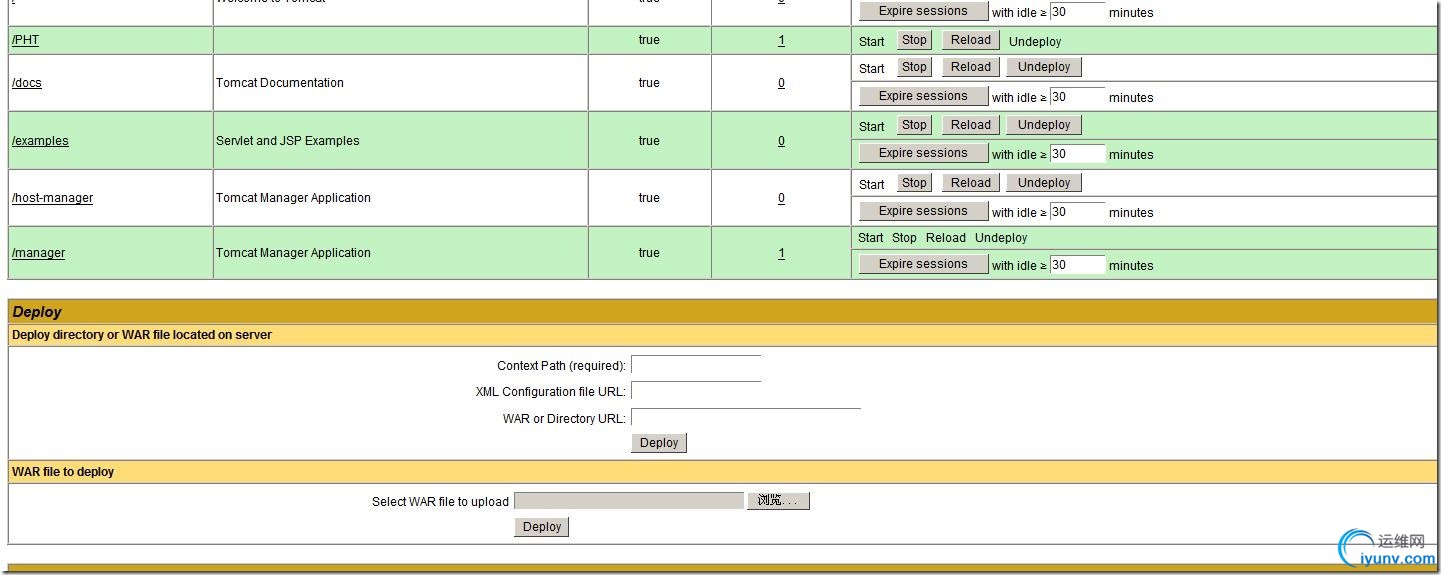Open the /docs application link

pos(27,83)
